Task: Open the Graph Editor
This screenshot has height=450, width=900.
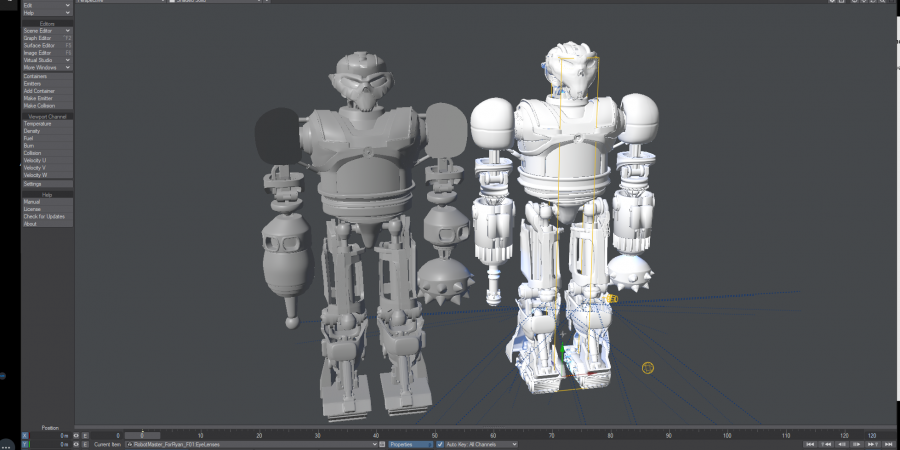Action: (x=47, y=38)
